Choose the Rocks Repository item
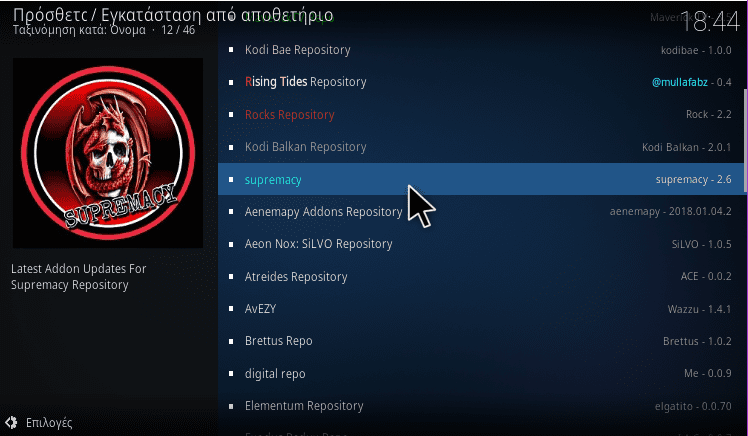Viewport: 748px width, 436px height. [481, 114]
